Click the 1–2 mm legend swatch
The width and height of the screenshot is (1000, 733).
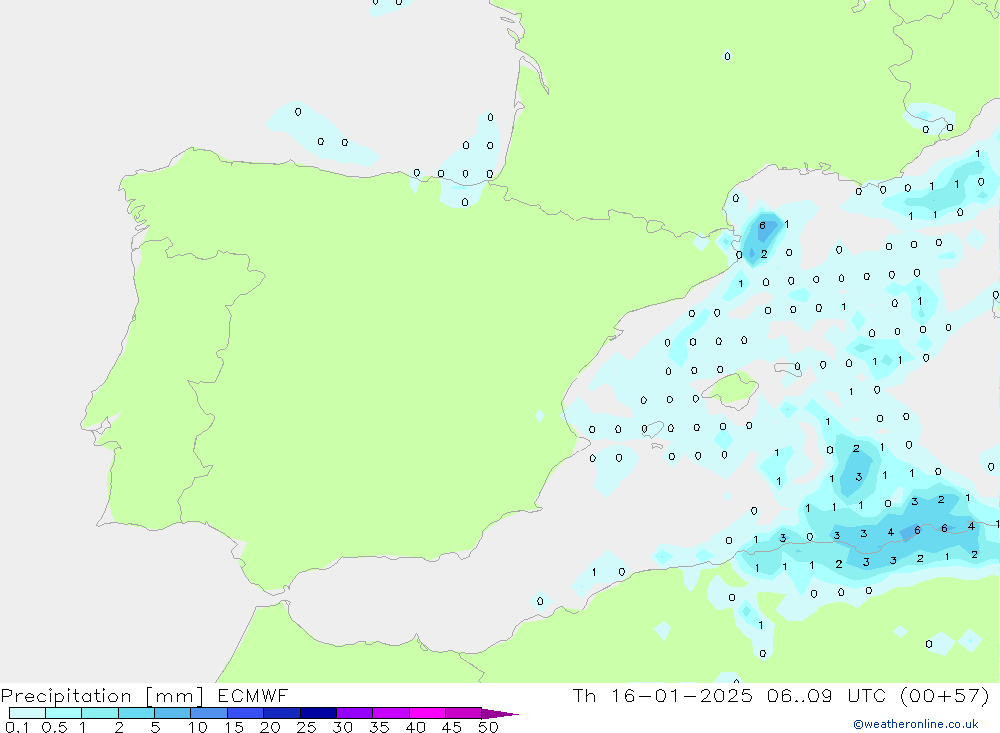pyautogui.click(x=100, y=713)
